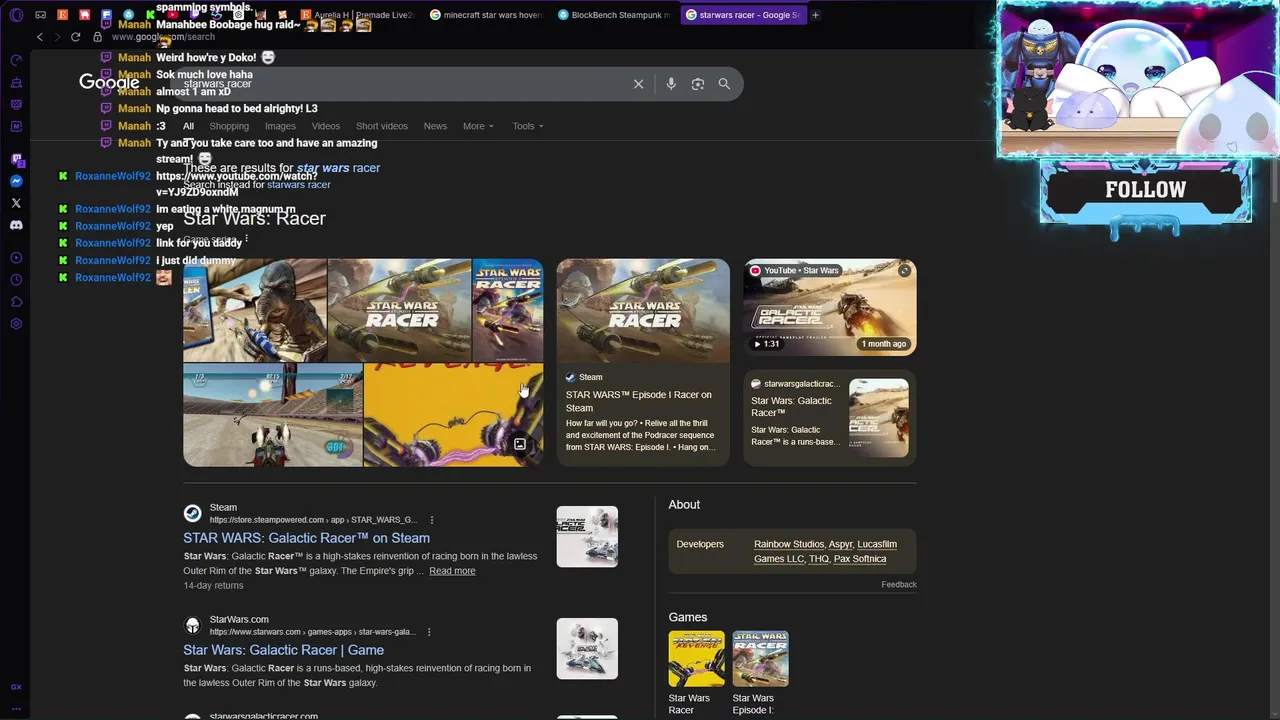Open Star Wars Episode I game thumbnail
The image size is (1280, 720).
(760, 658)
